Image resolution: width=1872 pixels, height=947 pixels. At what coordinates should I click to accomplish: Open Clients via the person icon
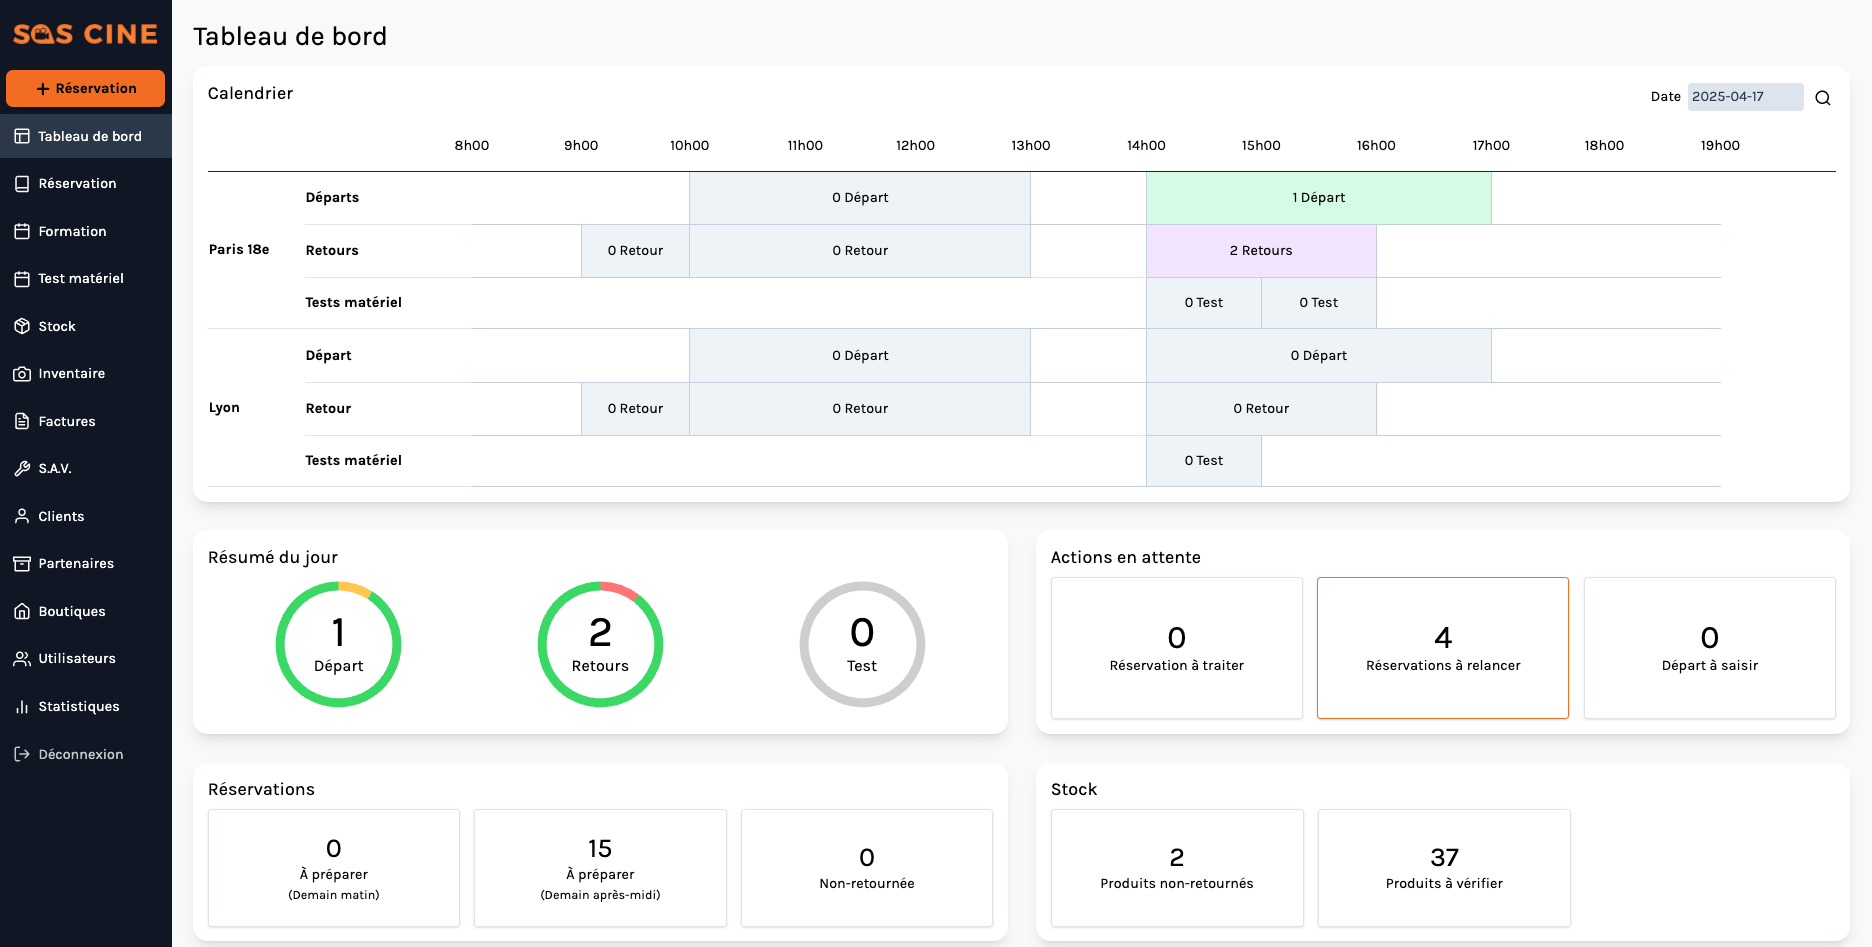click(22, 516)
